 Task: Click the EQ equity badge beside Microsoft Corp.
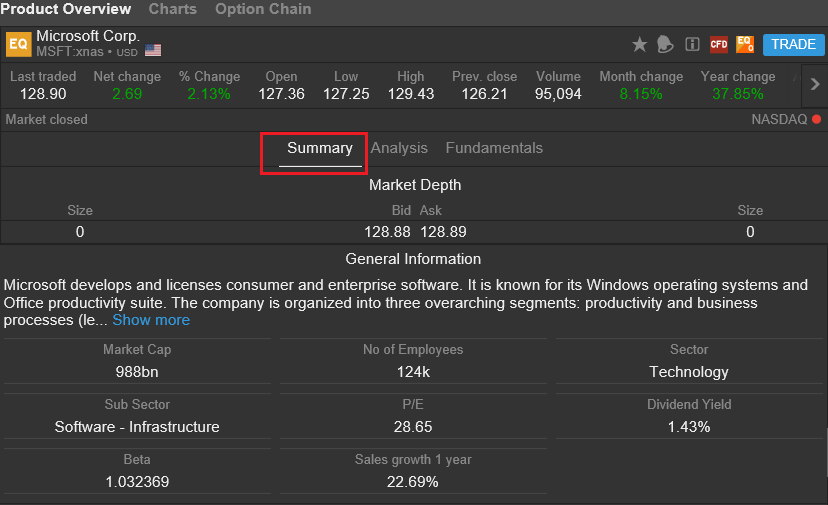coord(18,44)
